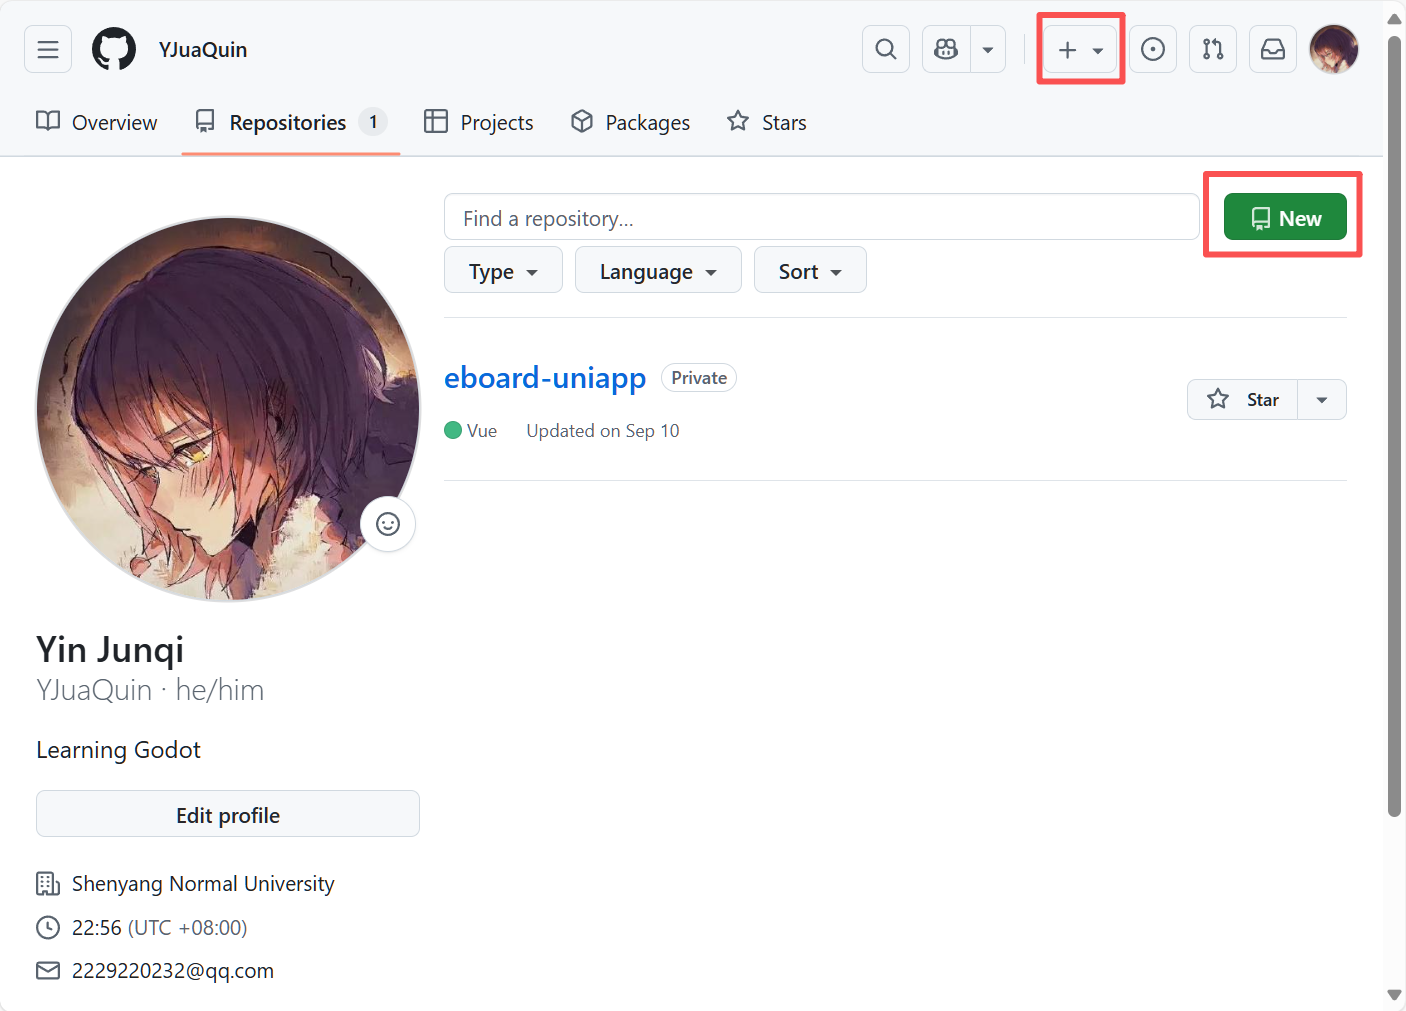Click the GitHub Octocat logo
The height and width of the screenshot is (1011, 1406).
point(114,49)
